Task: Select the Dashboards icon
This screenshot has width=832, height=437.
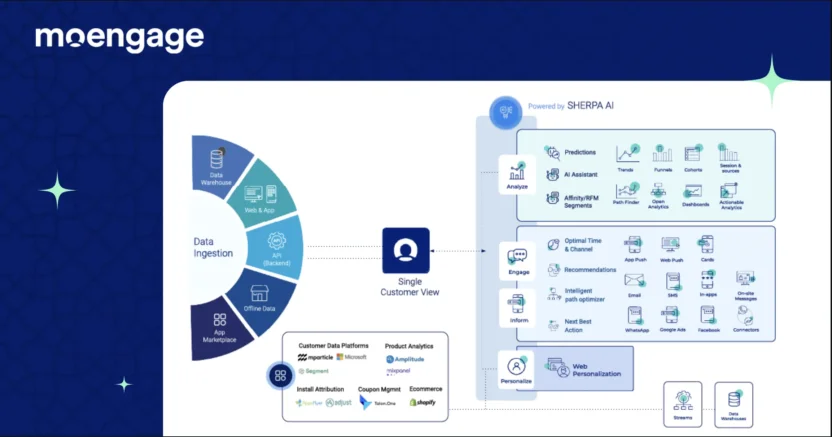Action: tap(693, 191)
